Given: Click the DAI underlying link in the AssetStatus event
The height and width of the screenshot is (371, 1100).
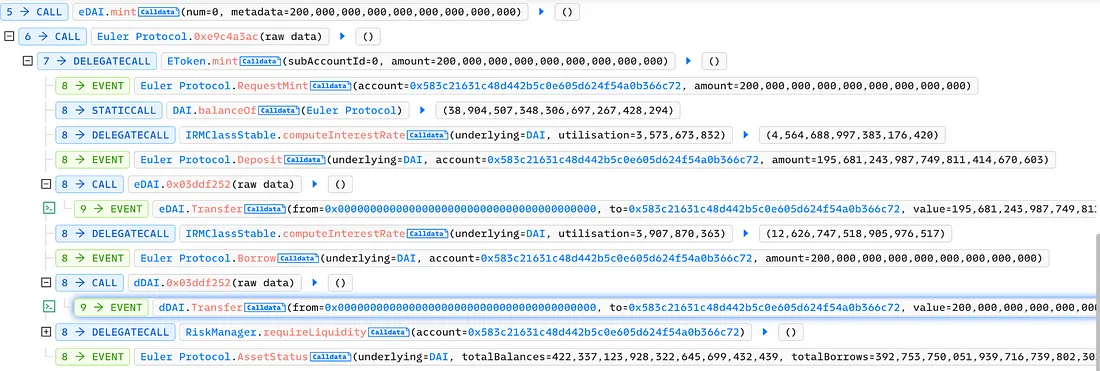Looking at the screenshot, I should tap(438, 357).
